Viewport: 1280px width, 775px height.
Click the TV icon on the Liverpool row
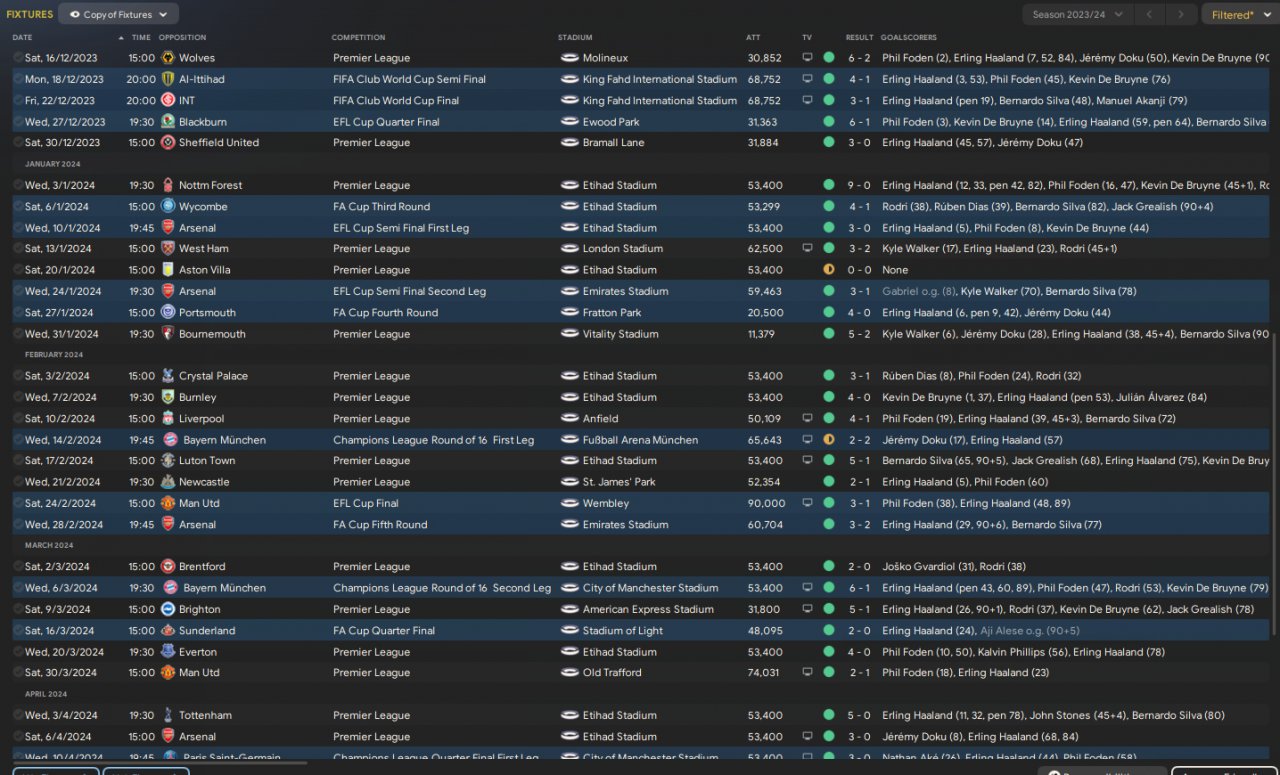pyautogui.click(x=807, y=419)
